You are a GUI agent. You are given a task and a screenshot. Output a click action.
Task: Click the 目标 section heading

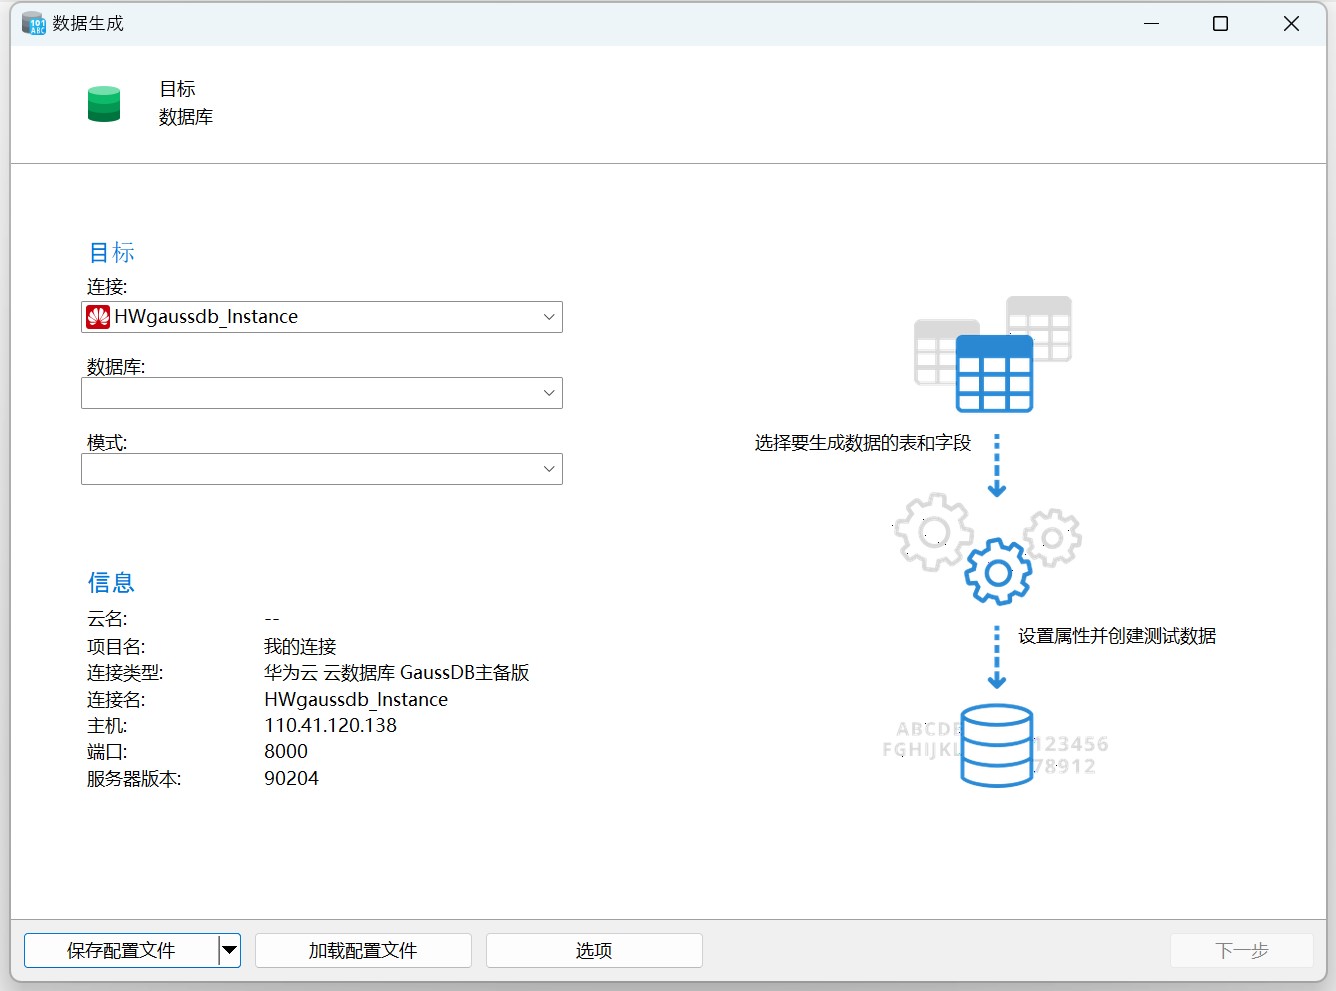(111, 252)
